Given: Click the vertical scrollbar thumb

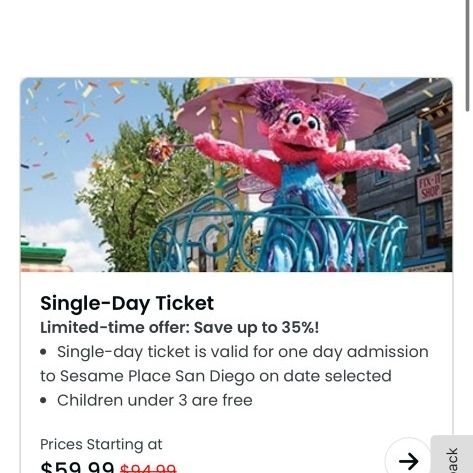Looking at the screenshot, I should click(468, 56).
